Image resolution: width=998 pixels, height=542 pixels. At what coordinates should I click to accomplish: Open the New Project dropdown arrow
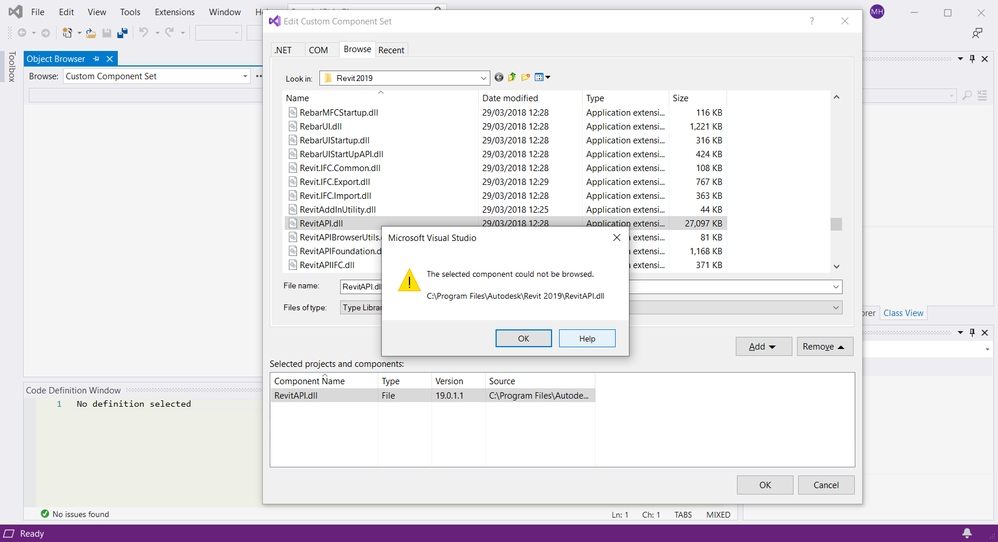tap(79, 33)
